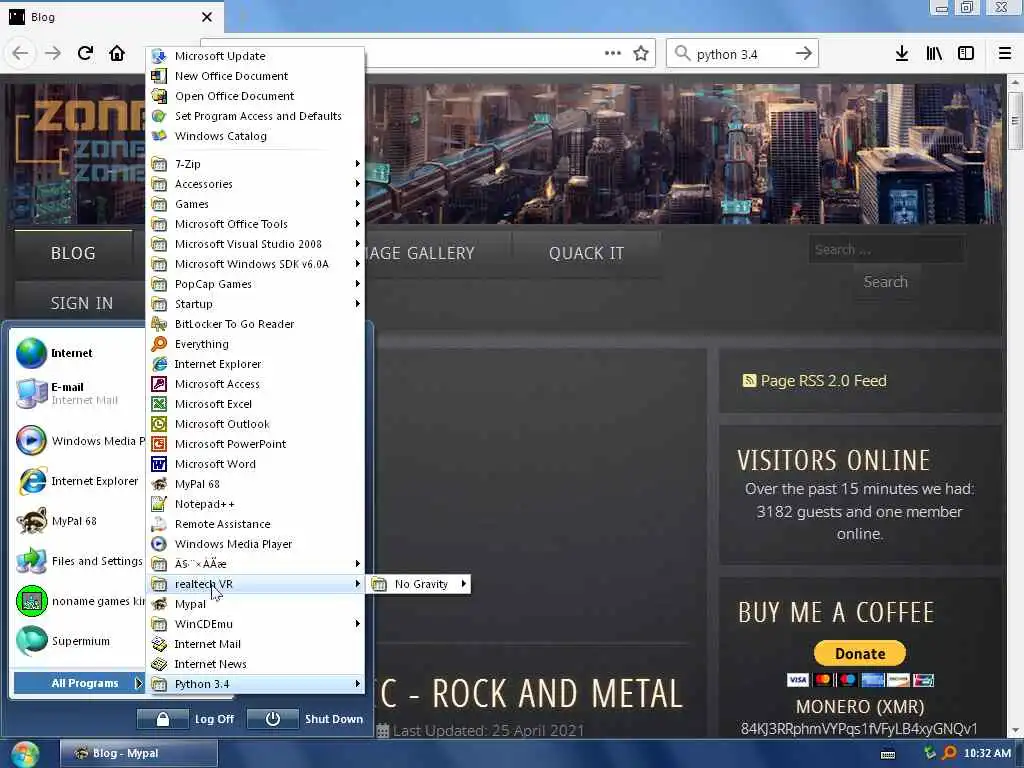The image size is (1024, 768).
Task: Click the Log Off button
Action: pyautogui.click(x=186, y=719)
